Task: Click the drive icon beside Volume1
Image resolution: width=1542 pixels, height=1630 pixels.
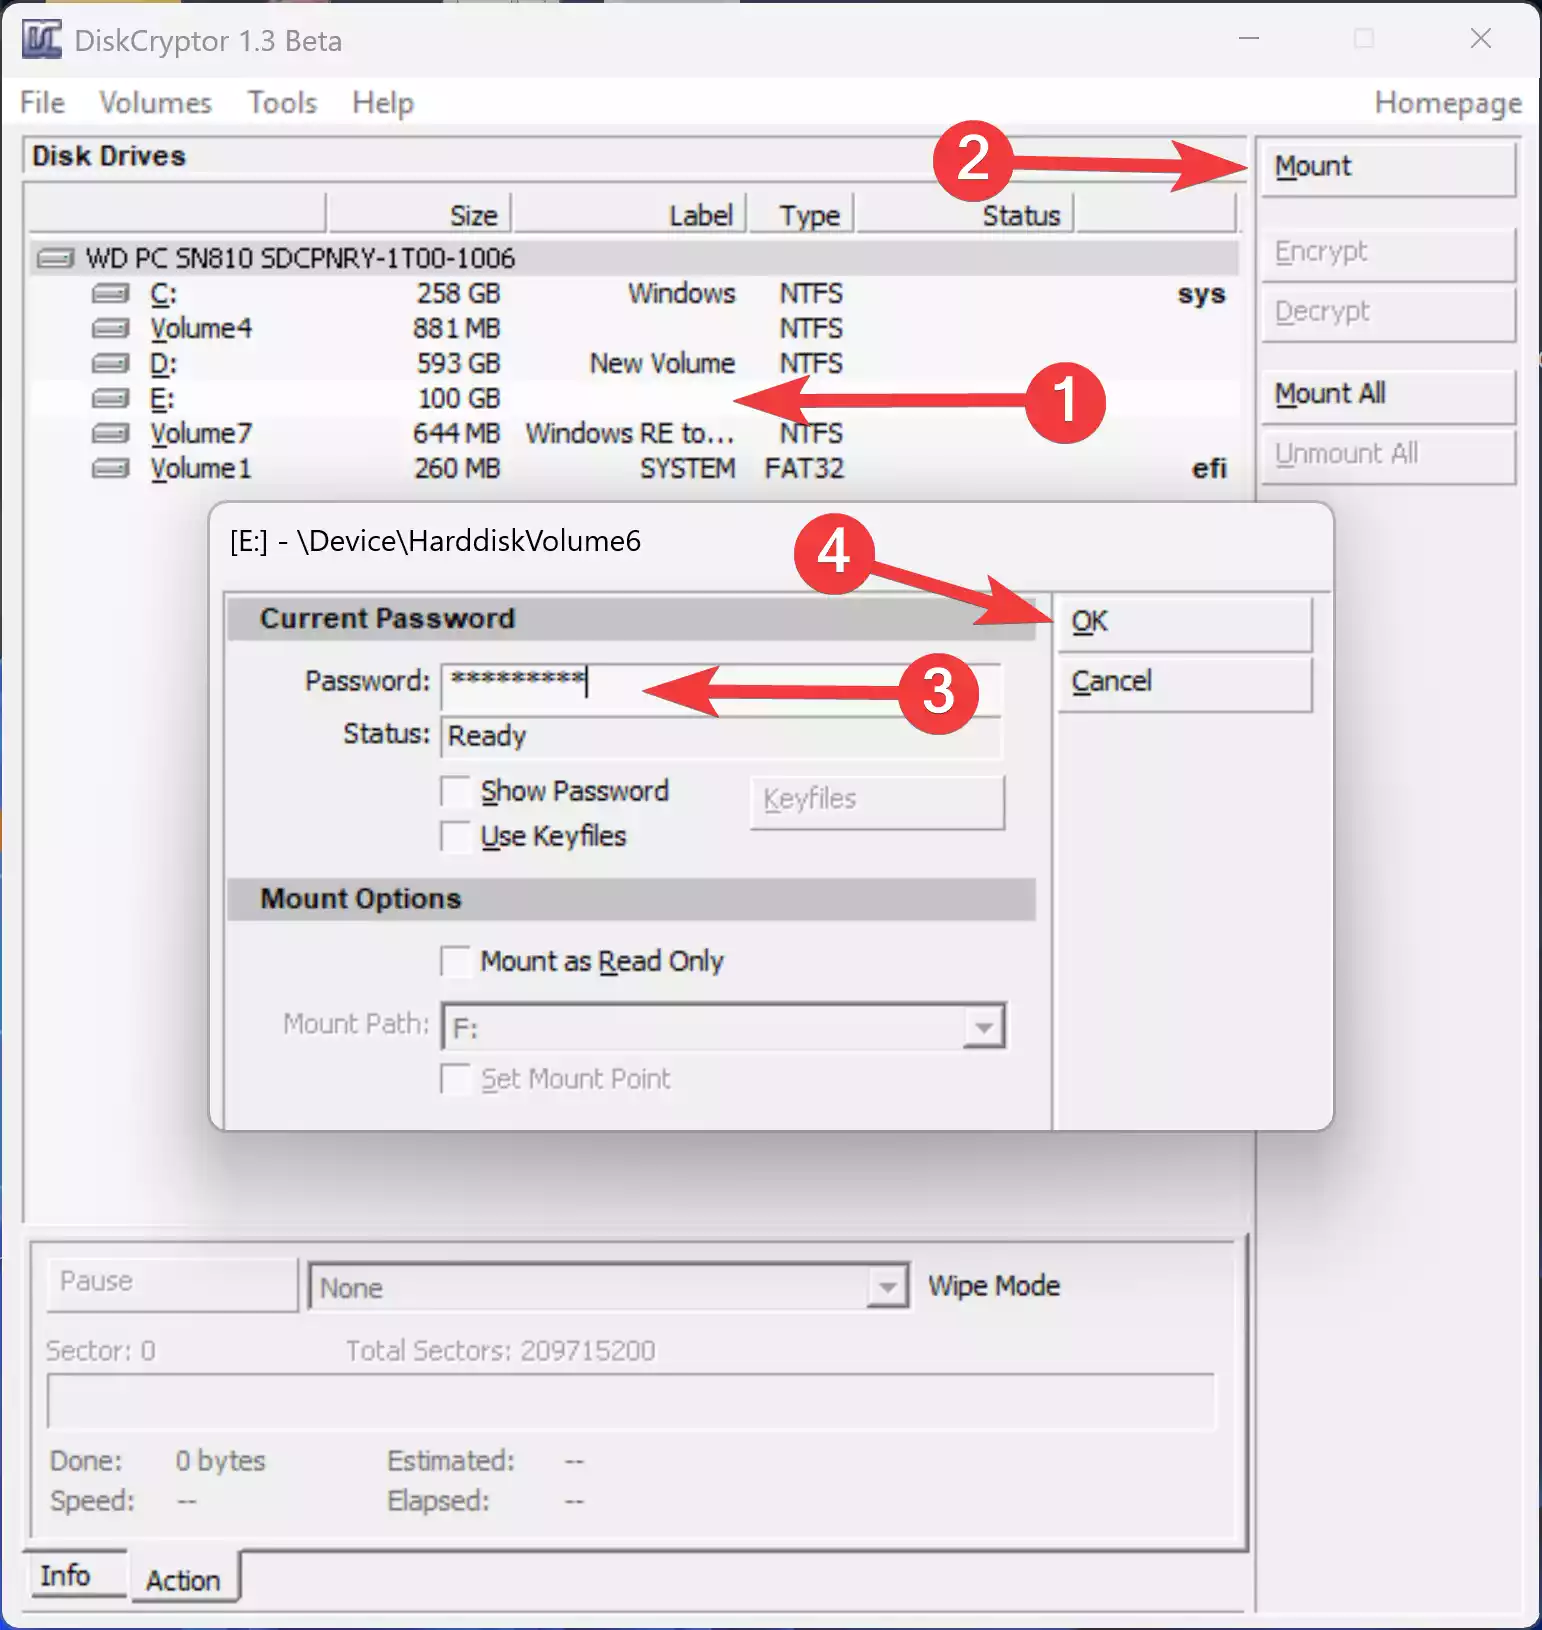Action: [110, 469]
